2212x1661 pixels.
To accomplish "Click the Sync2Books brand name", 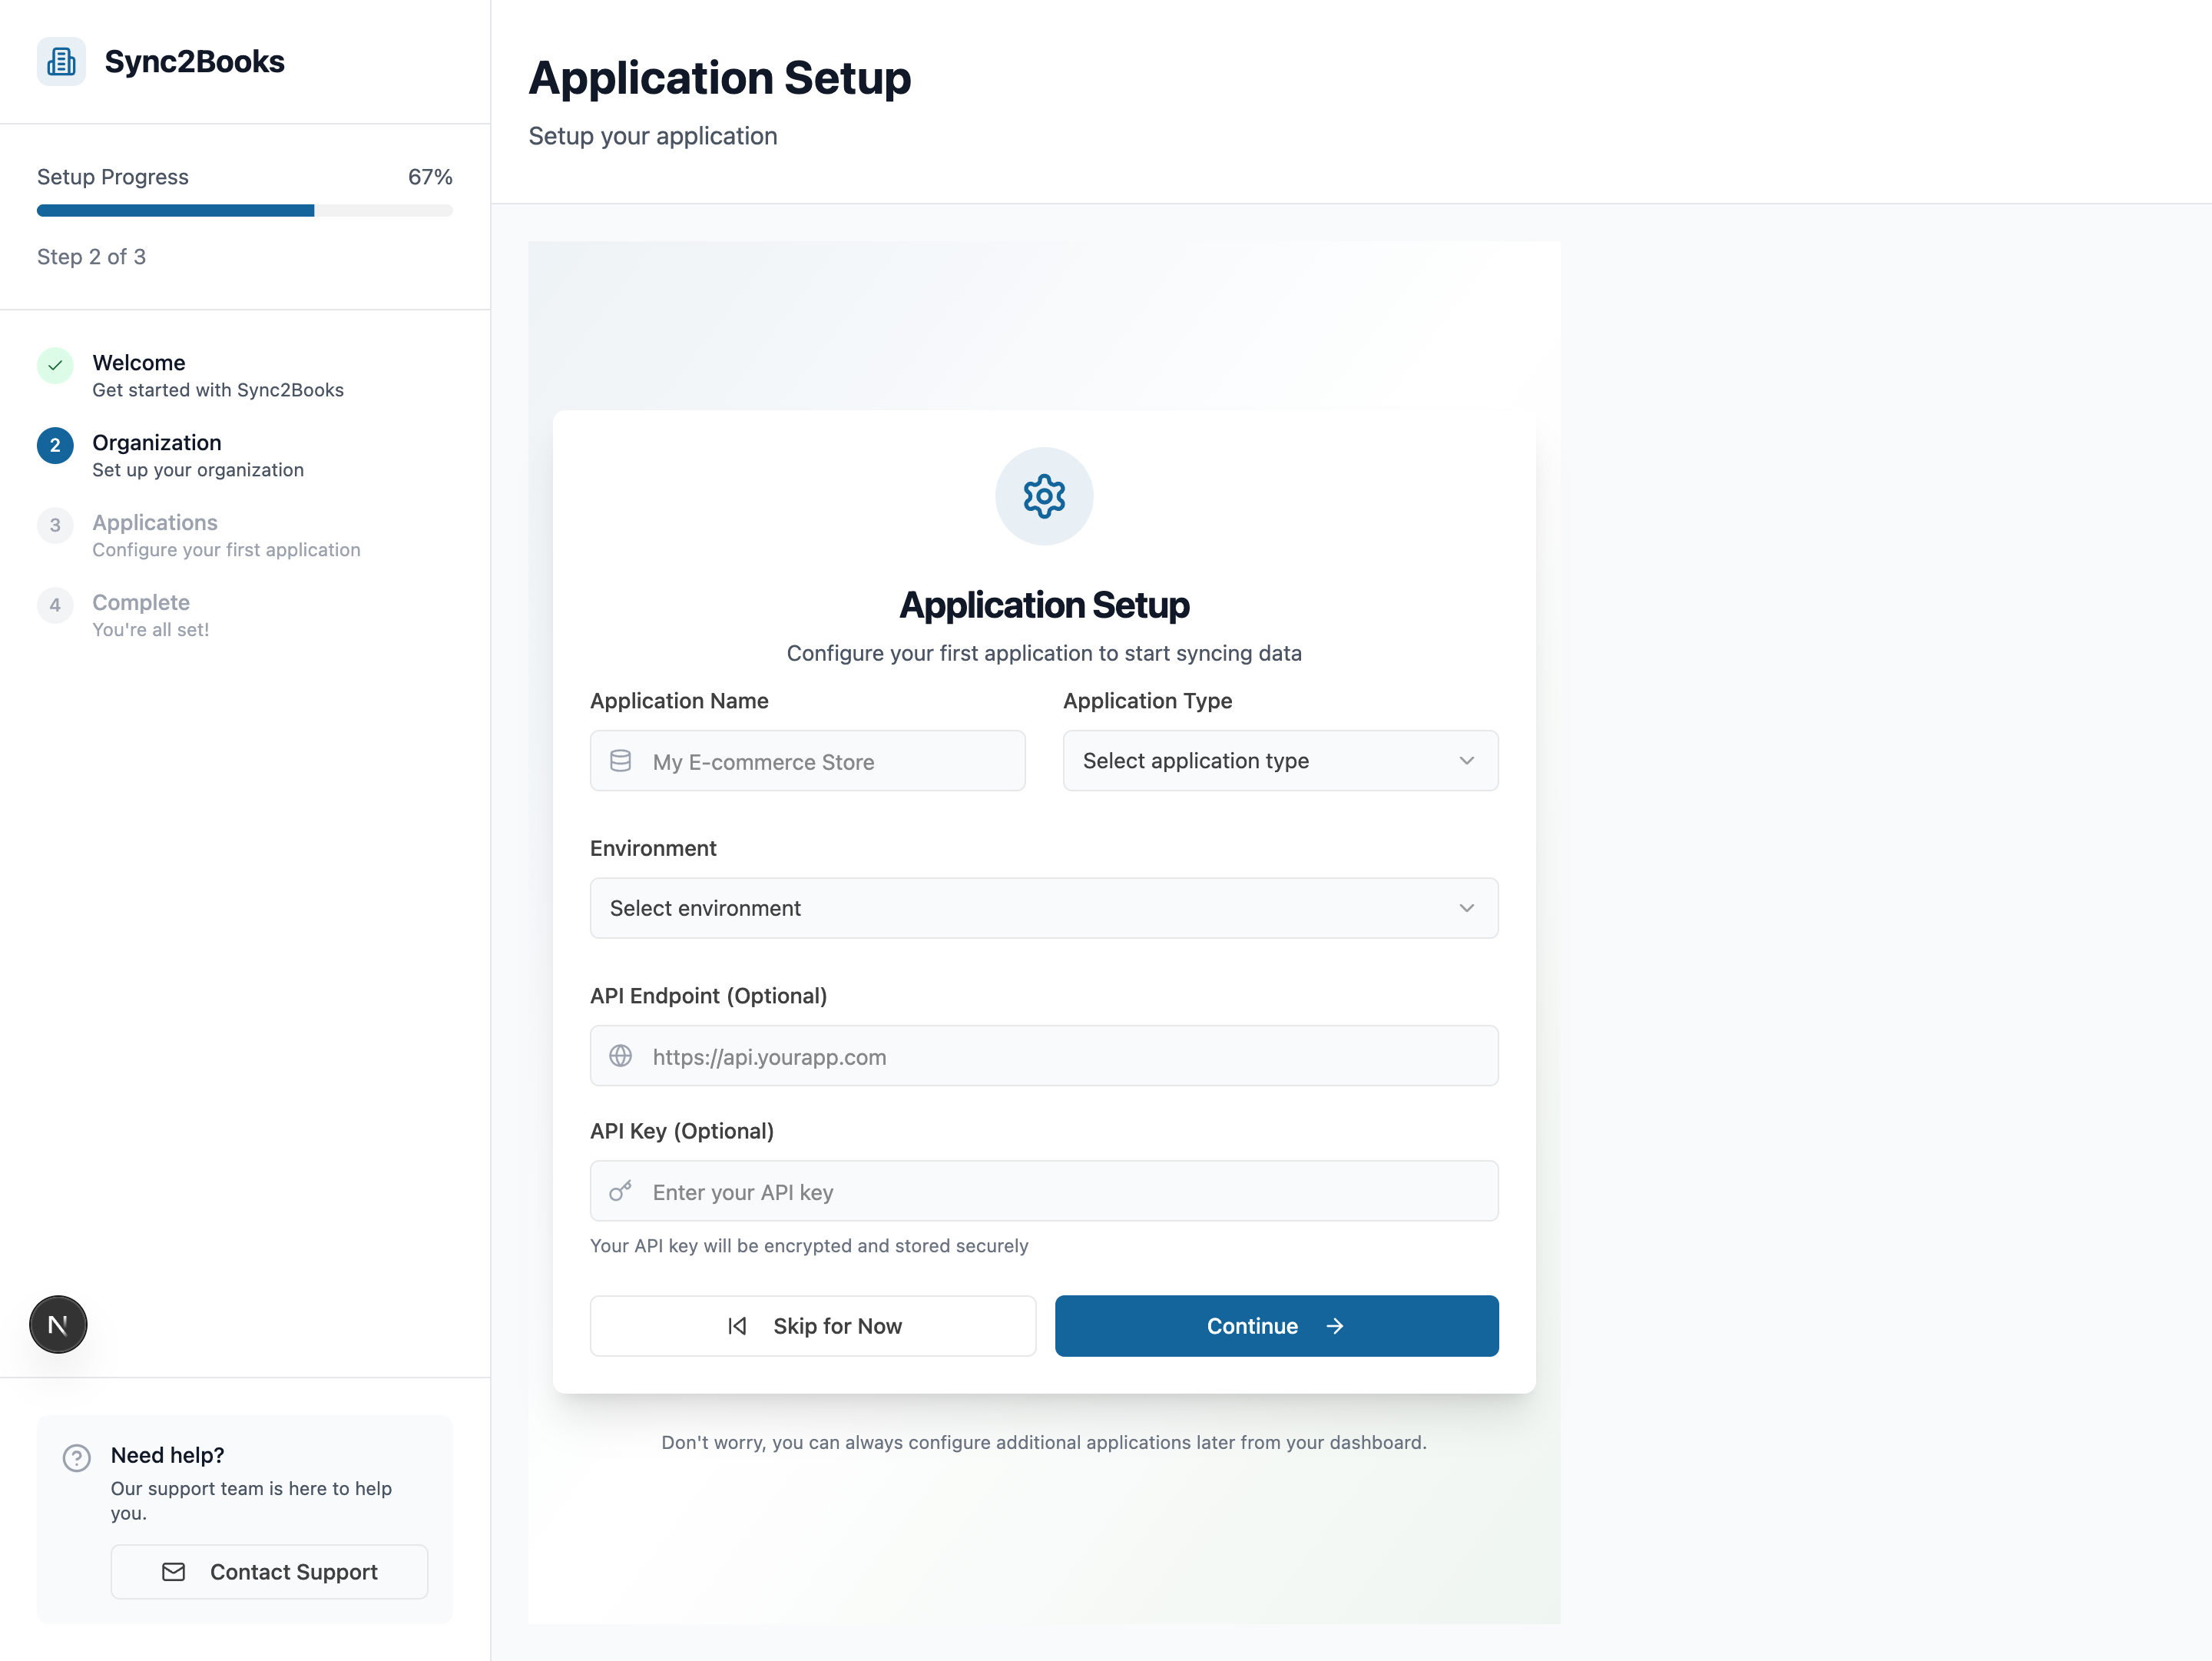I will 194,61.
